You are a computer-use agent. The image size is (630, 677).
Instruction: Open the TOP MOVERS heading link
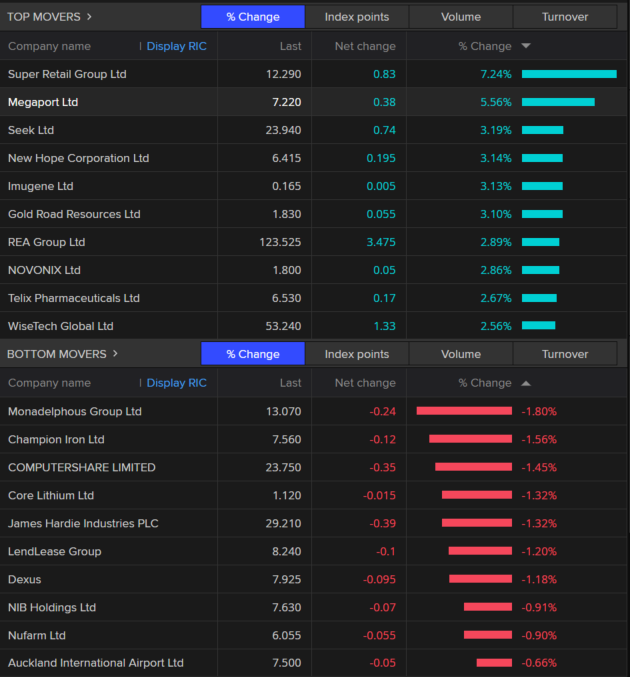44,17
